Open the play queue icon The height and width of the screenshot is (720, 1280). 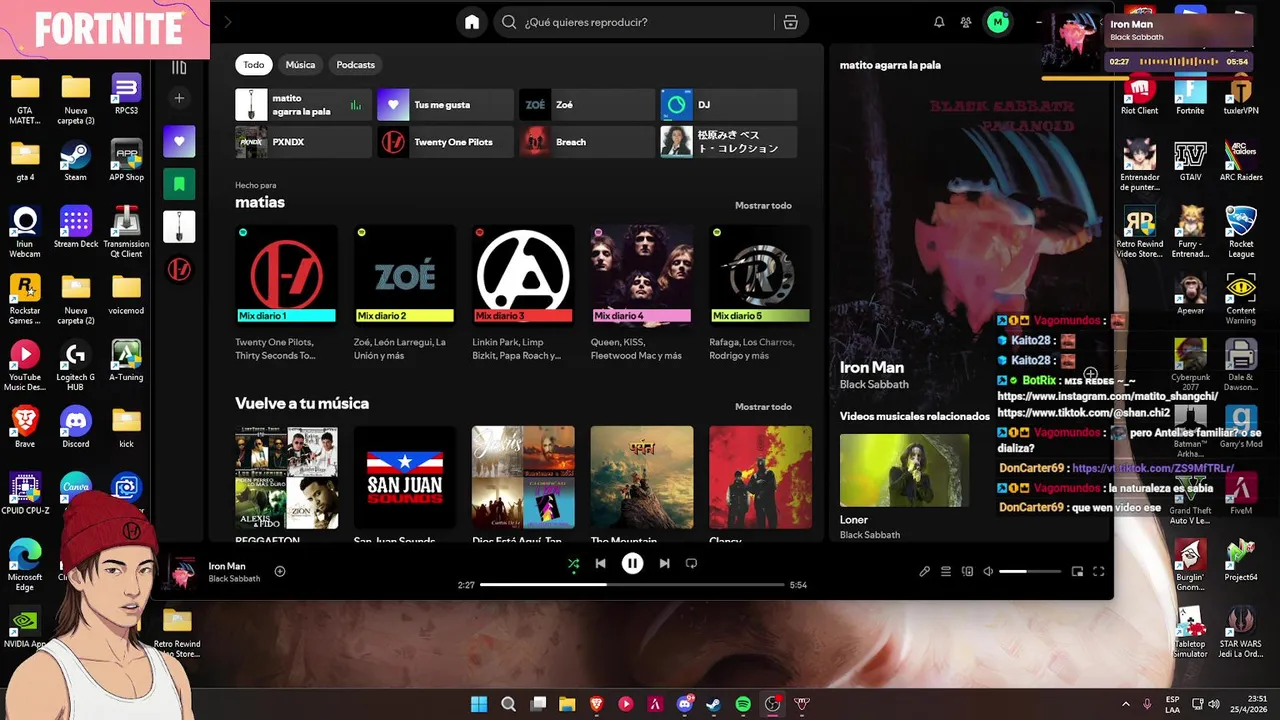(946, 572)
